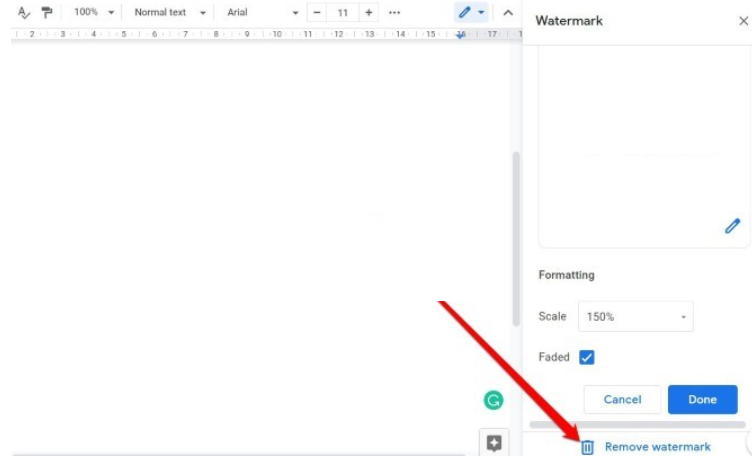Click the trash icon beside Remove watermark
The height and width of the screenshot is (456, 752).
588,447
